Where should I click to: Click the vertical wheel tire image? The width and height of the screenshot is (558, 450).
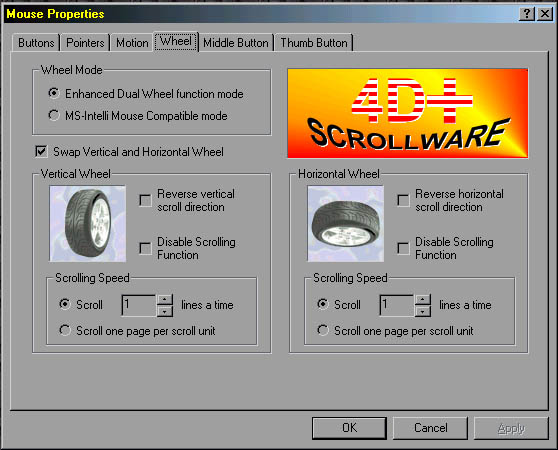tap(88, 223)
